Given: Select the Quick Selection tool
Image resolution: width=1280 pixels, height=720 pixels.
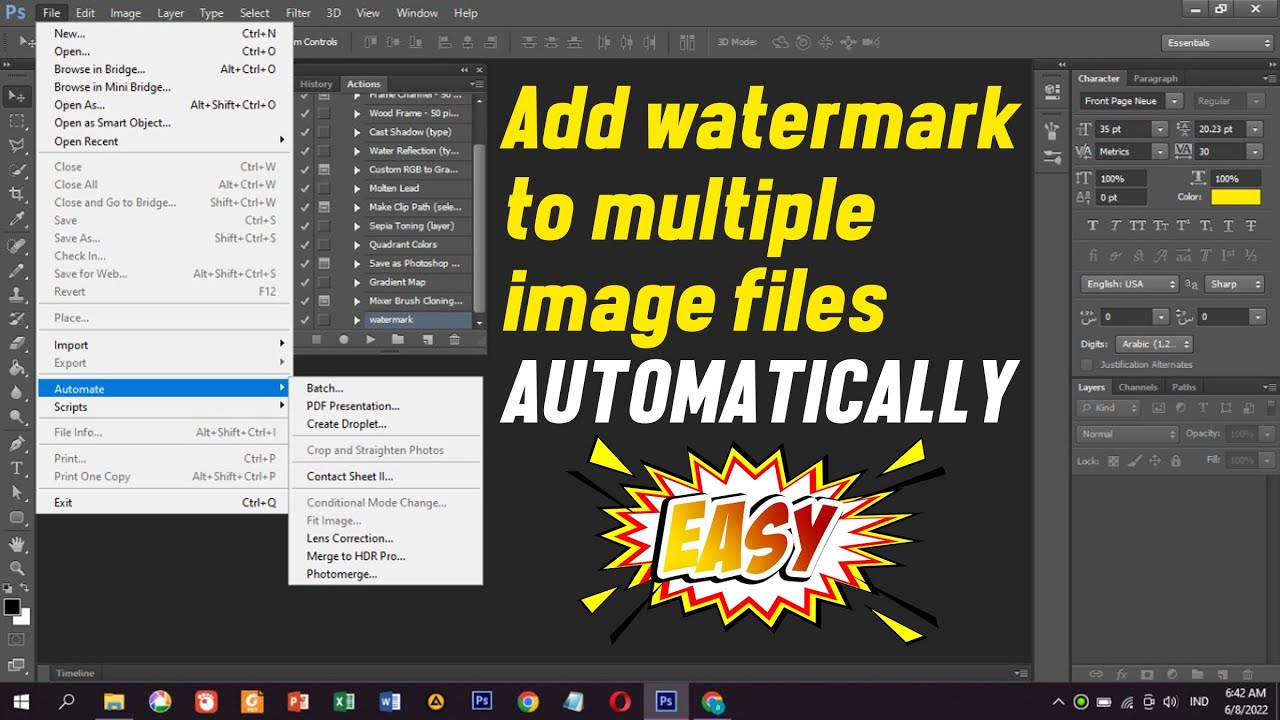Looking at the screenshot, I should 17,171.
